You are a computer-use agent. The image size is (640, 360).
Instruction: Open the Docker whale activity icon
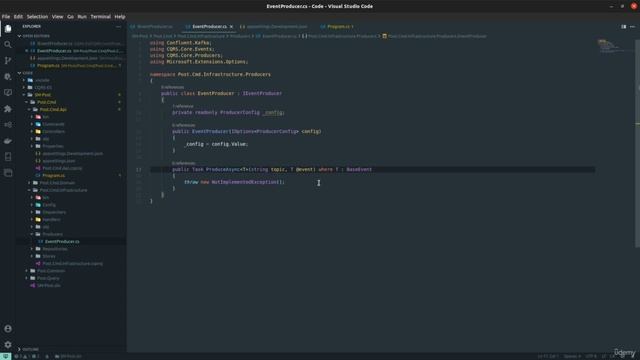[8, 141]
